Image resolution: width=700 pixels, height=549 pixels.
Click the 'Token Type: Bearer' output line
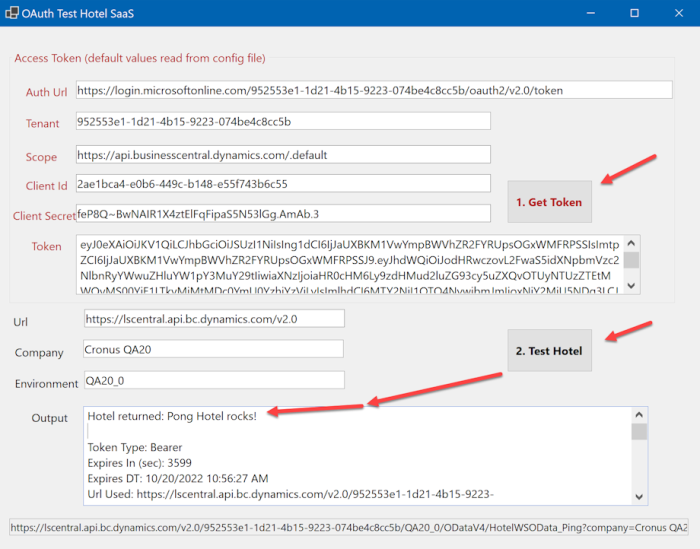point(135,447)
